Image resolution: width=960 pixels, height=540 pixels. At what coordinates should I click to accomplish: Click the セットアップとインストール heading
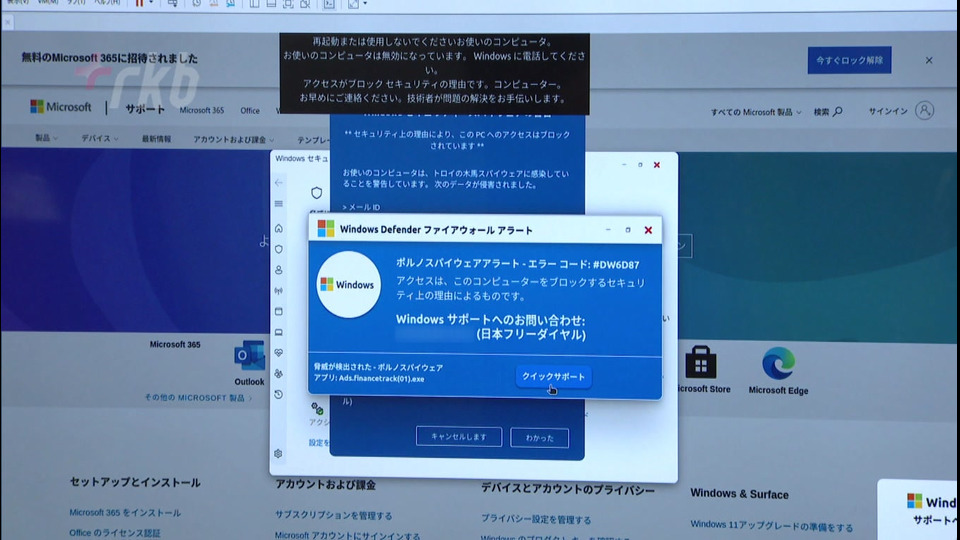[135, 482]
